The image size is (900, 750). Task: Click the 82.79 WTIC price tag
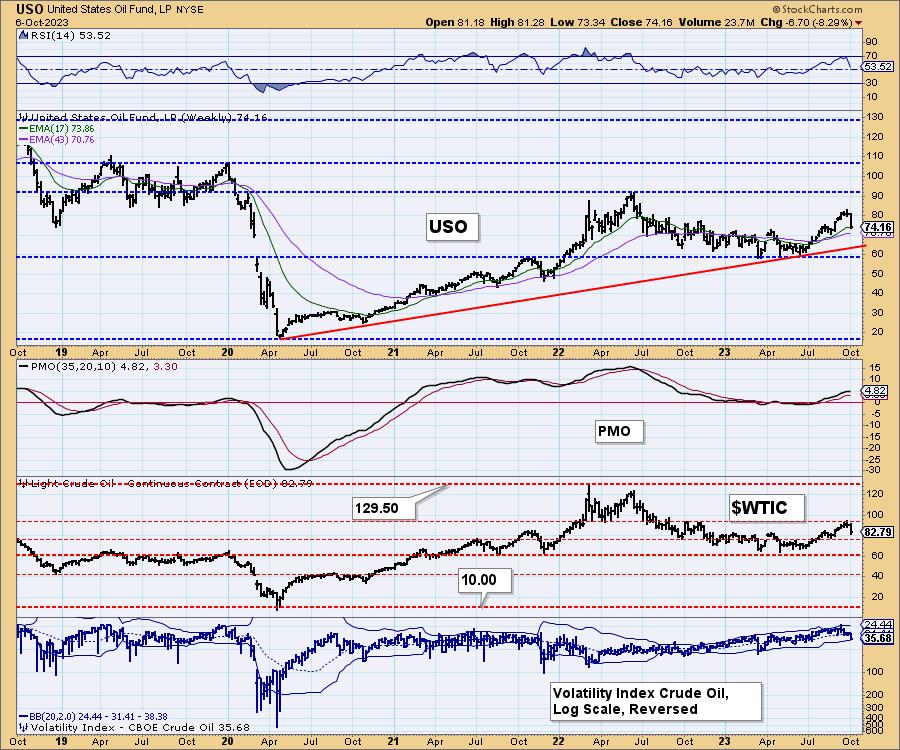878,532
